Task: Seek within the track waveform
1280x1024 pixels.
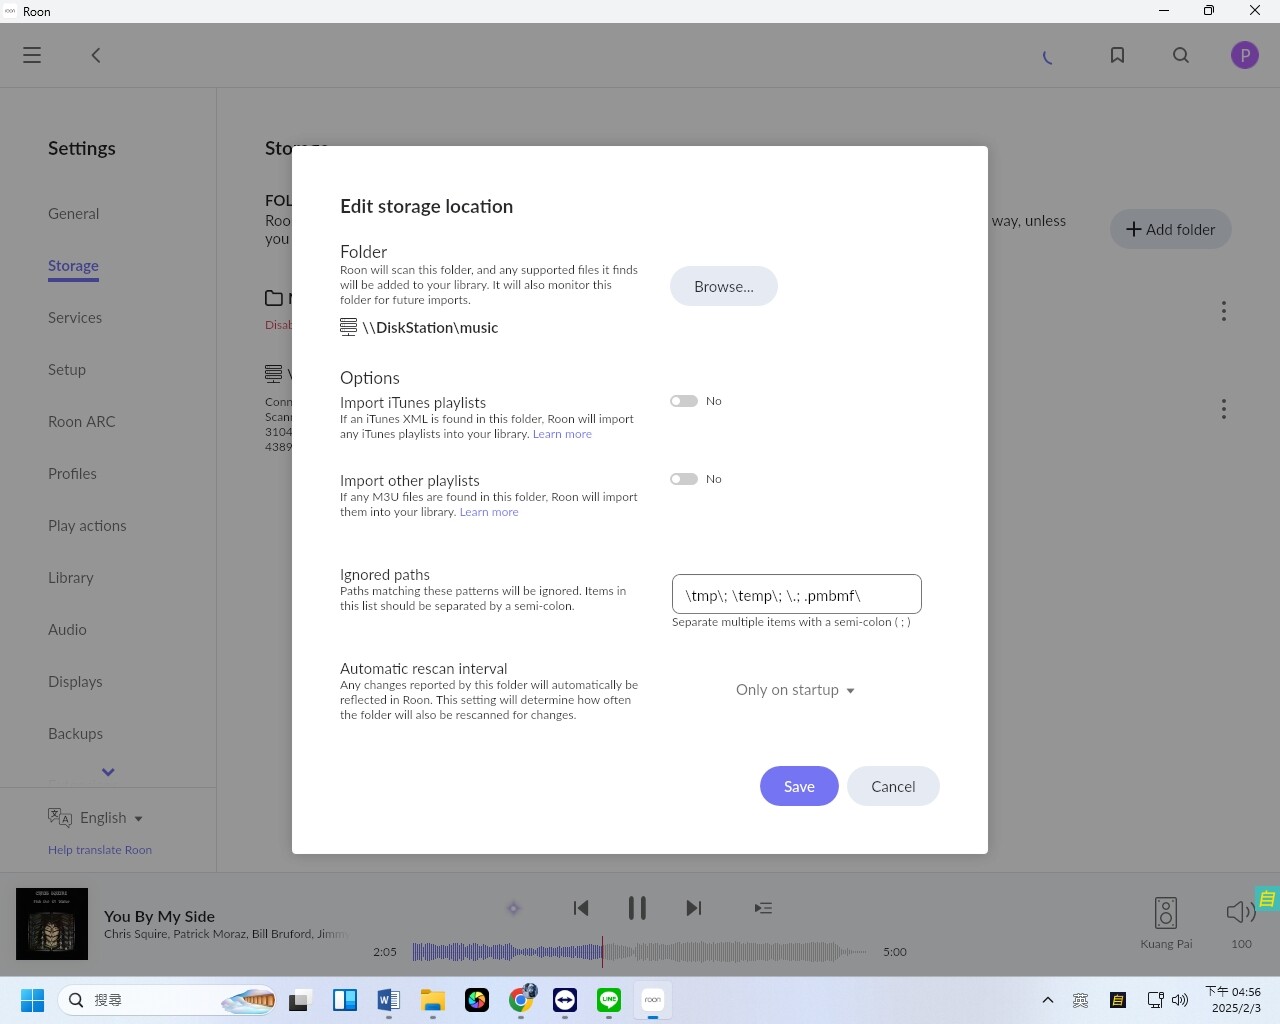Action: (640, 952)
